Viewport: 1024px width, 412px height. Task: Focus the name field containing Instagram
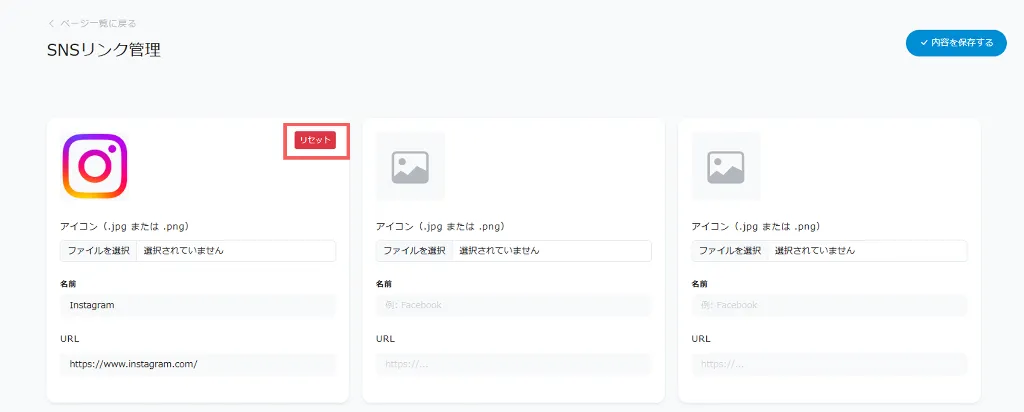click(x=198, y=305)
